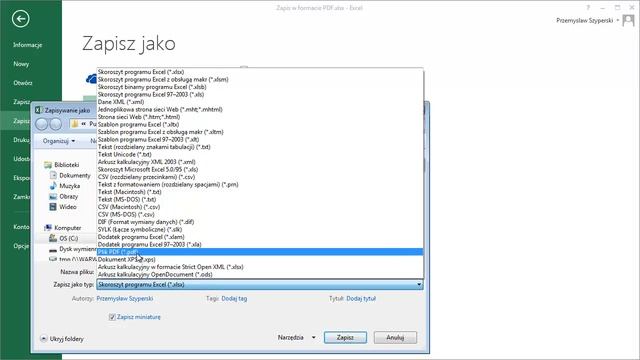This screenshot has height=360, width=640.
Task: Choose Dodatek programu Excel 97-2003 (*.xla)
Action: tap(260, 244)
